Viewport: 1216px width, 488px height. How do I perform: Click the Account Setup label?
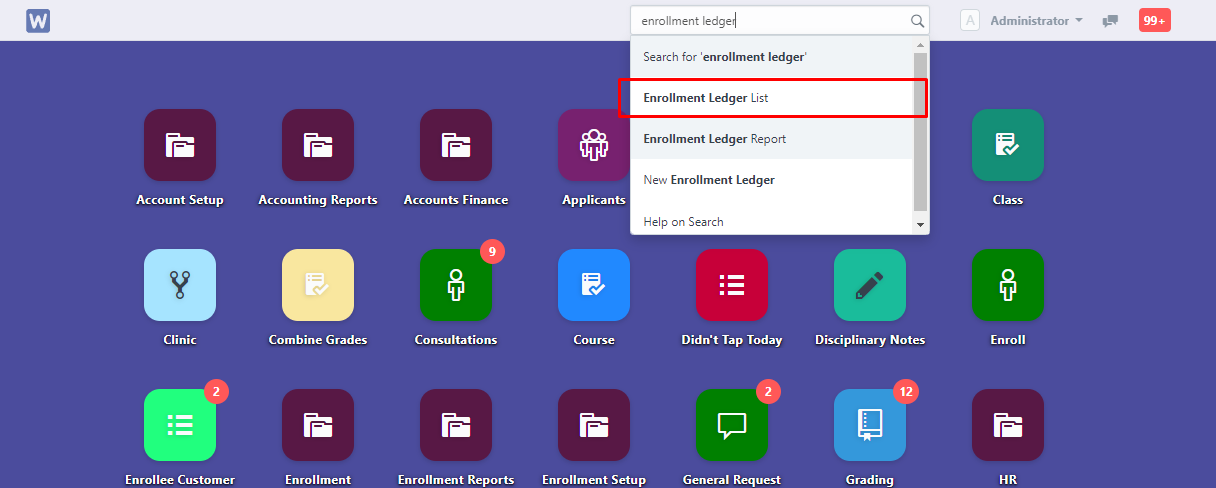[x=180, y=200]
